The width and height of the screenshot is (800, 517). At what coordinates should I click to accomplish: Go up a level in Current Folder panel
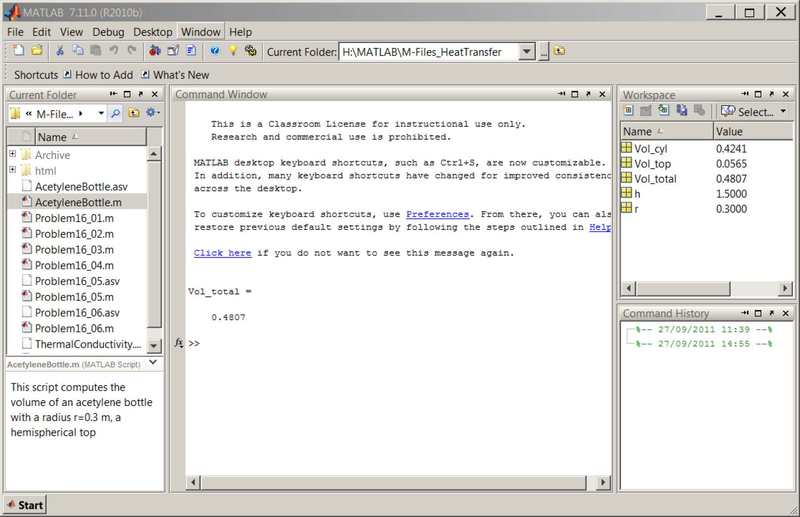click(134, 113)
